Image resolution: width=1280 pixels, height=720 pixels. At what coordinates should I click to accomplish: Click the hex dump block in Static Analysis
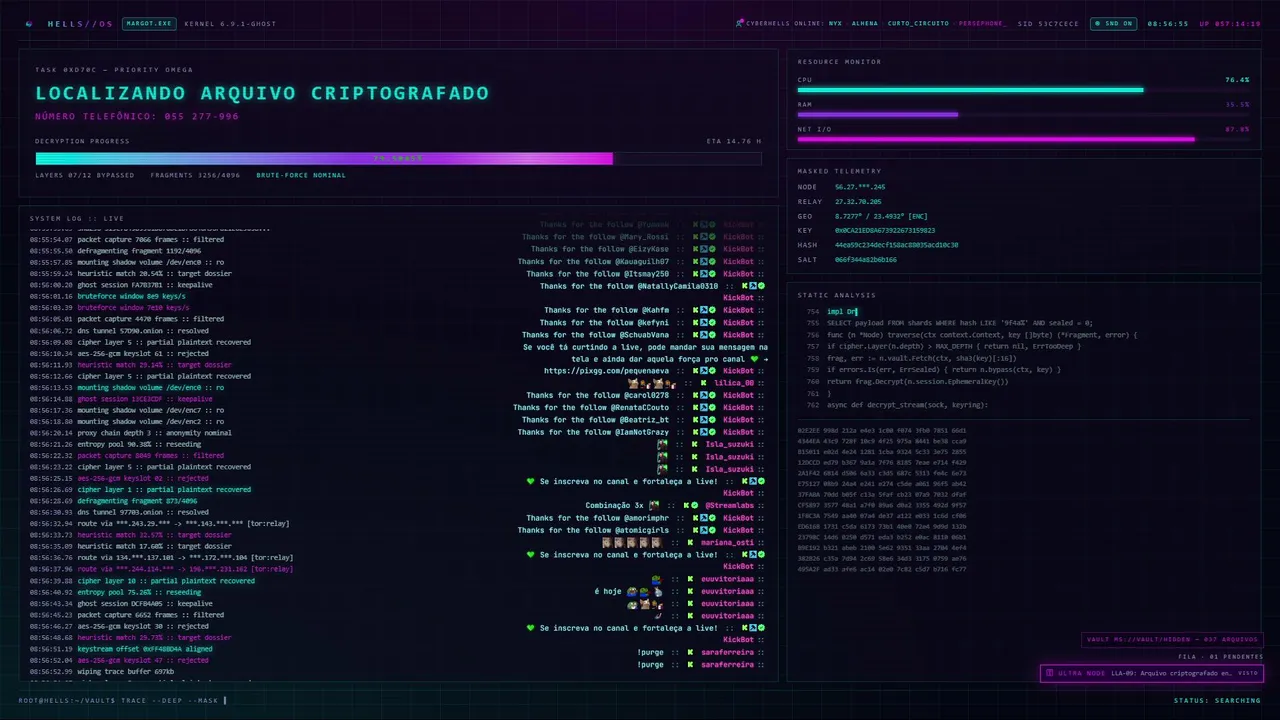[882, 500]
